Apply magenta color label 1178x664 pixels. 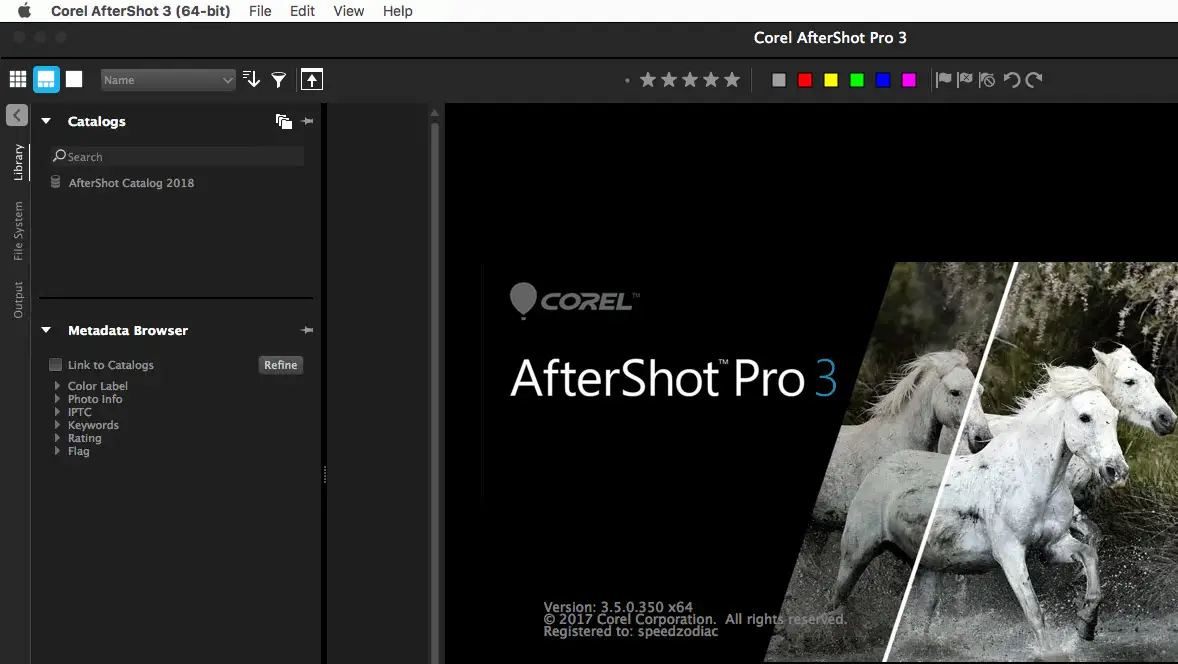pyautogui.click(x=909, y=80)
